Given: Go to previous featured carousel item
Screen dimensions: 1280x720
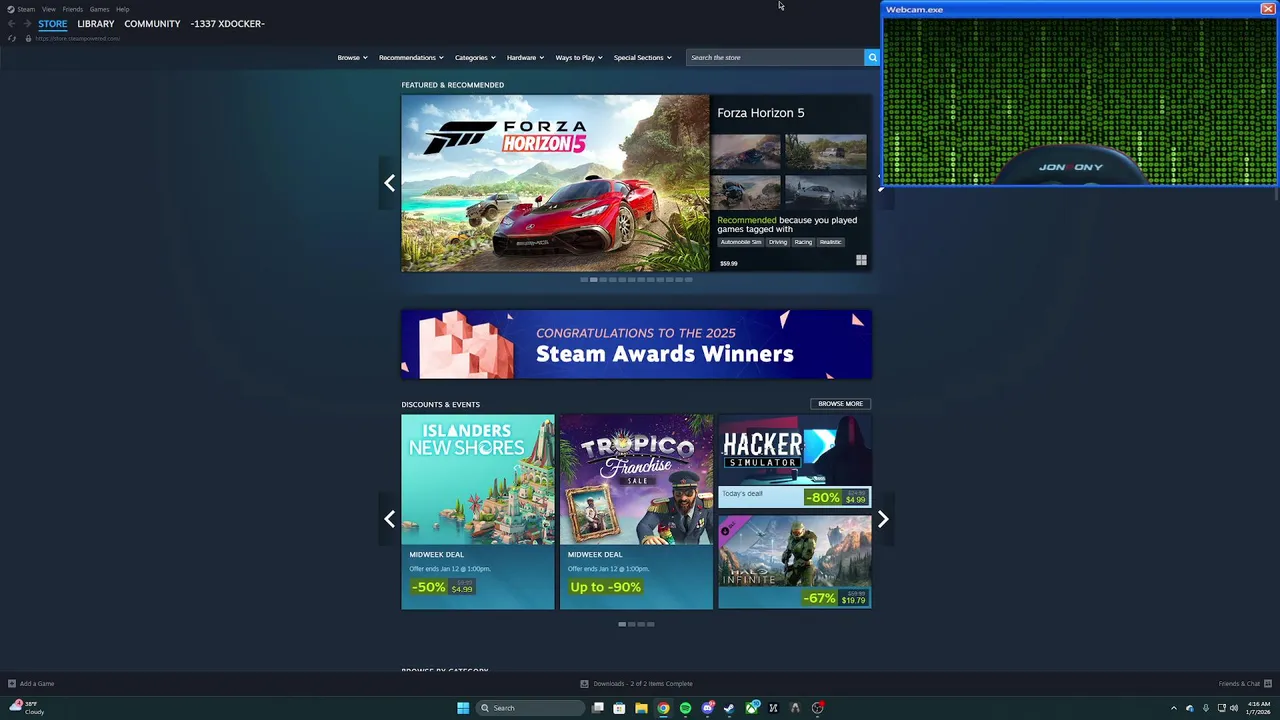Looking at the screenshot, I should [390, 183].
